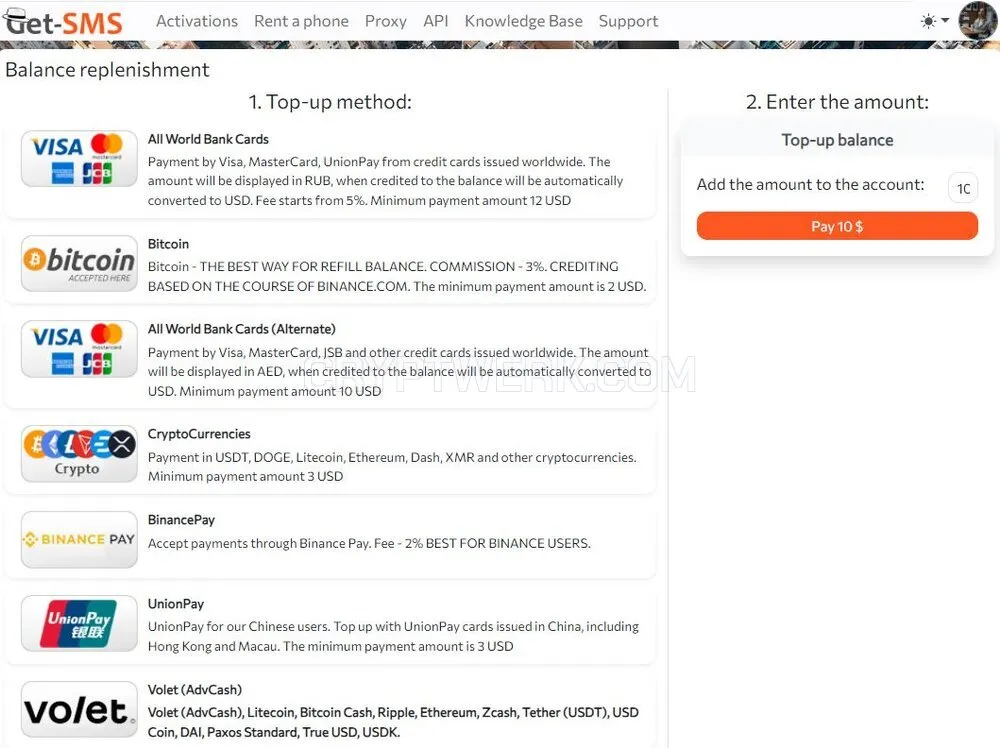The image size is (1000, 748).
Task: Click the RUB conversion card description
Action: pyautogui.click(x=385, y=181)
